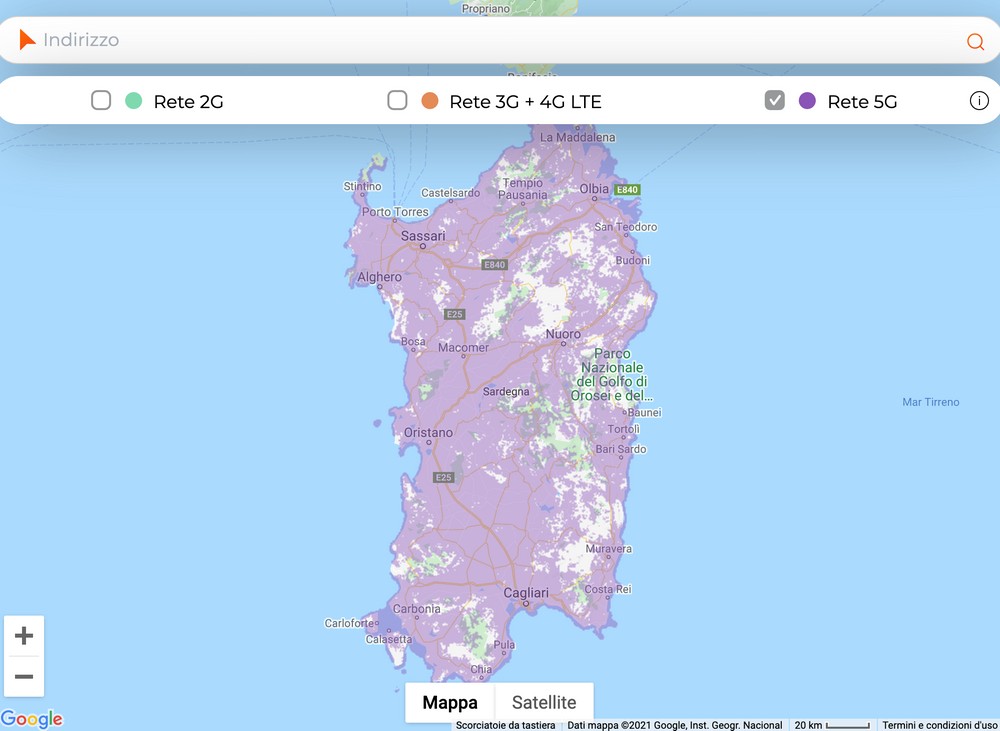Click the Rete 5G label text
1000x731 pixels.
coord(862,101)
